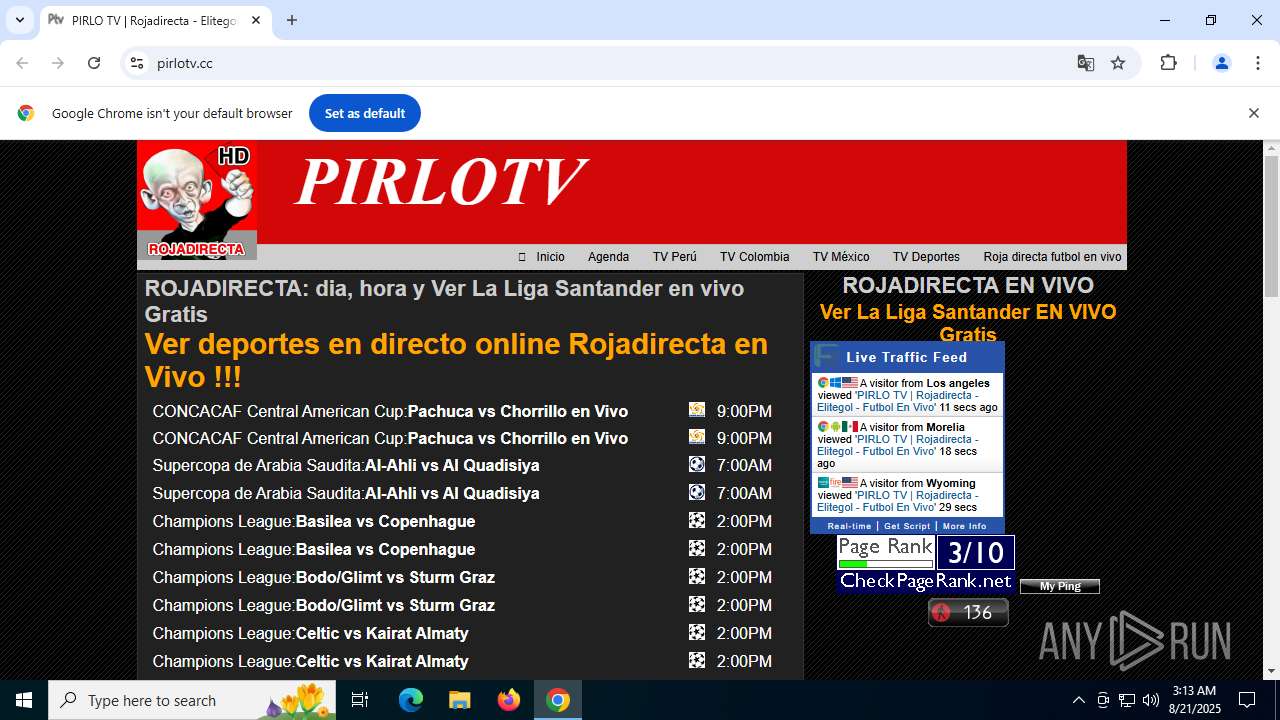This screenshot has height=720, width=1280.
Task: Click the My Ping button
Action: [x=1060, y=586]
